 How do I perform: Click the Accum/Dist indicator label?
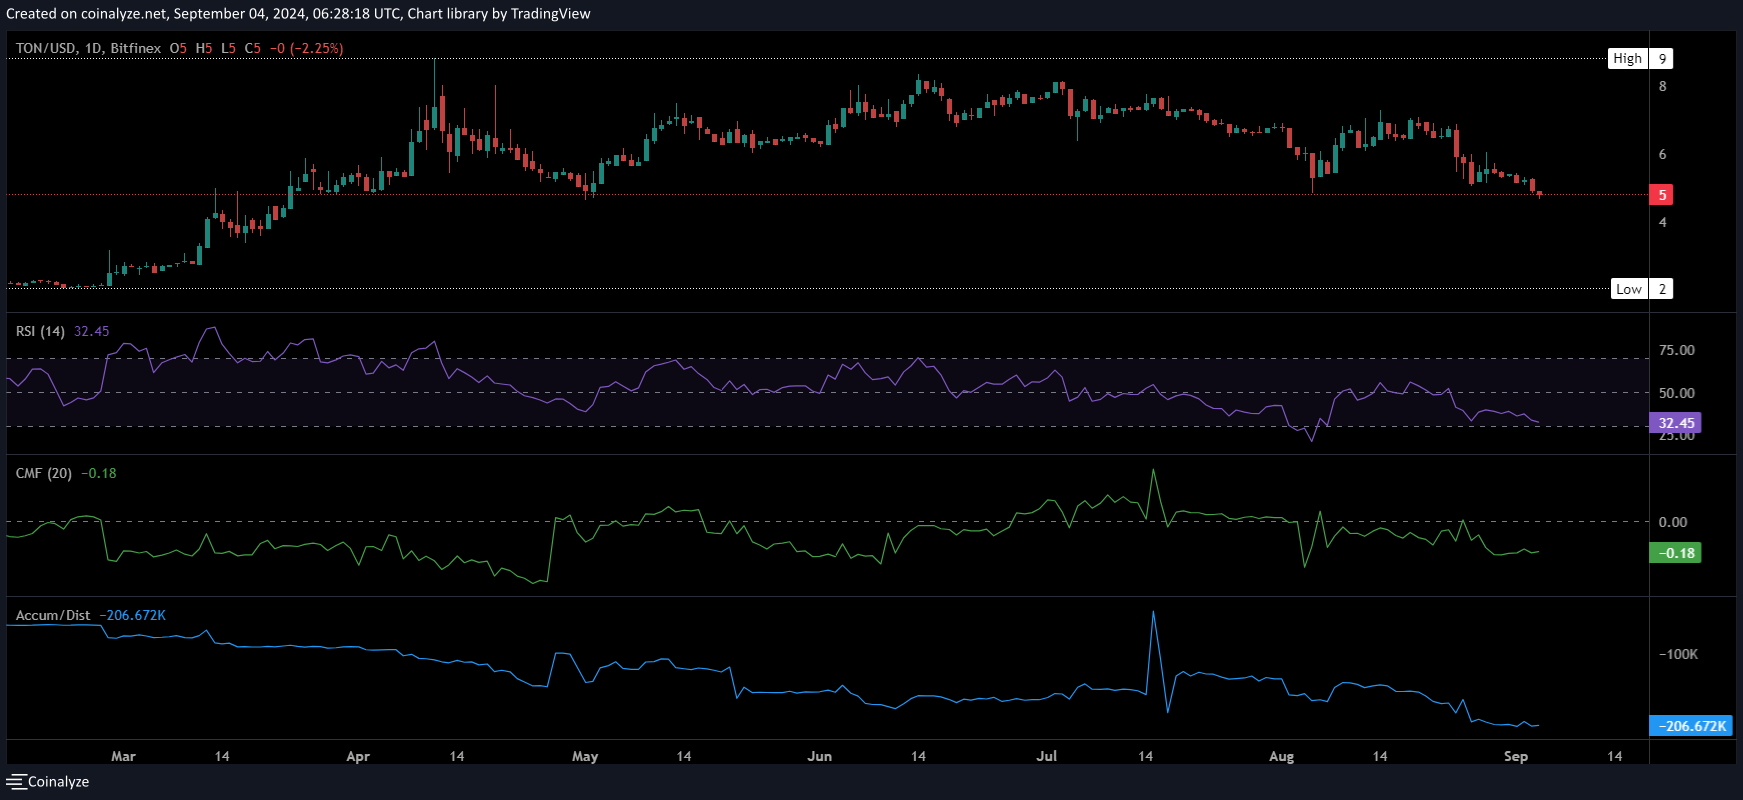(x=53, y=615)
